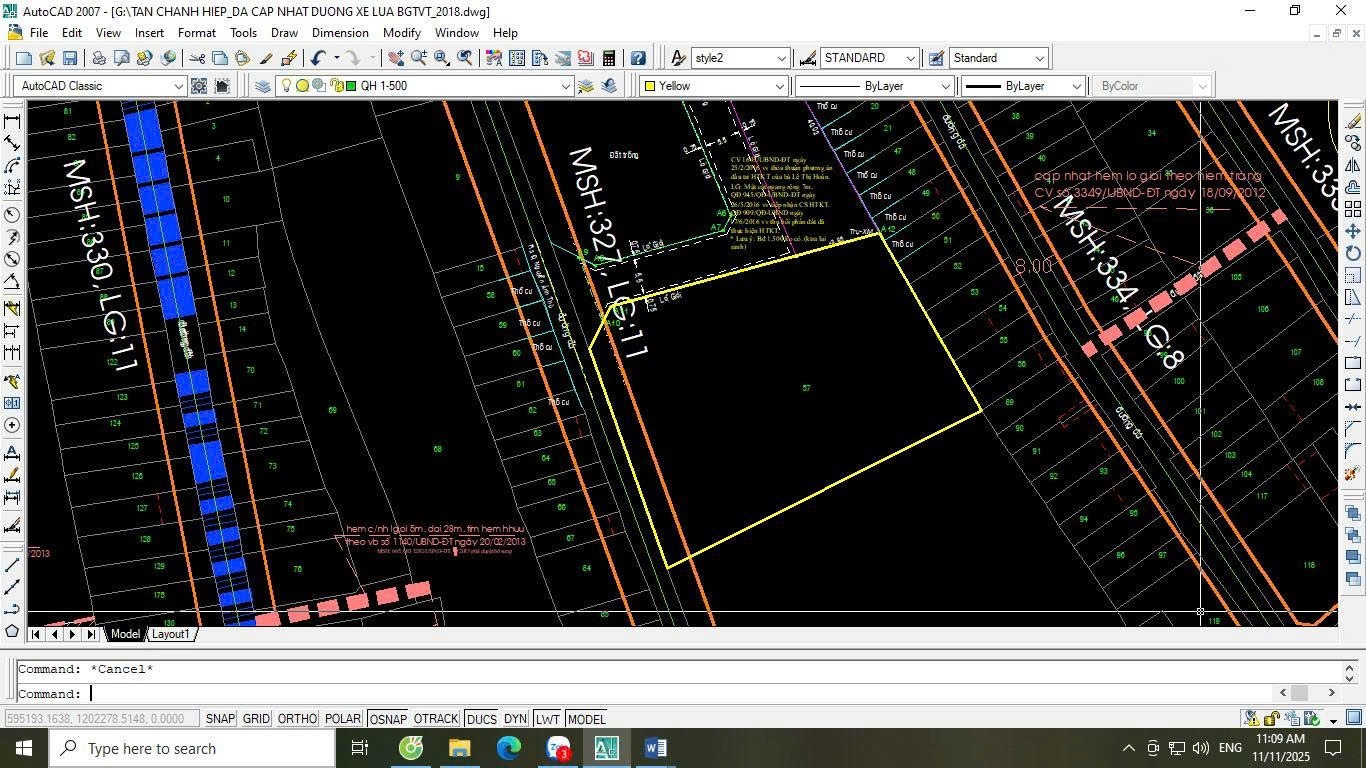Open the Dimension menu
This screenshot has width=1366, height=768.
click(x=340, y=32)
